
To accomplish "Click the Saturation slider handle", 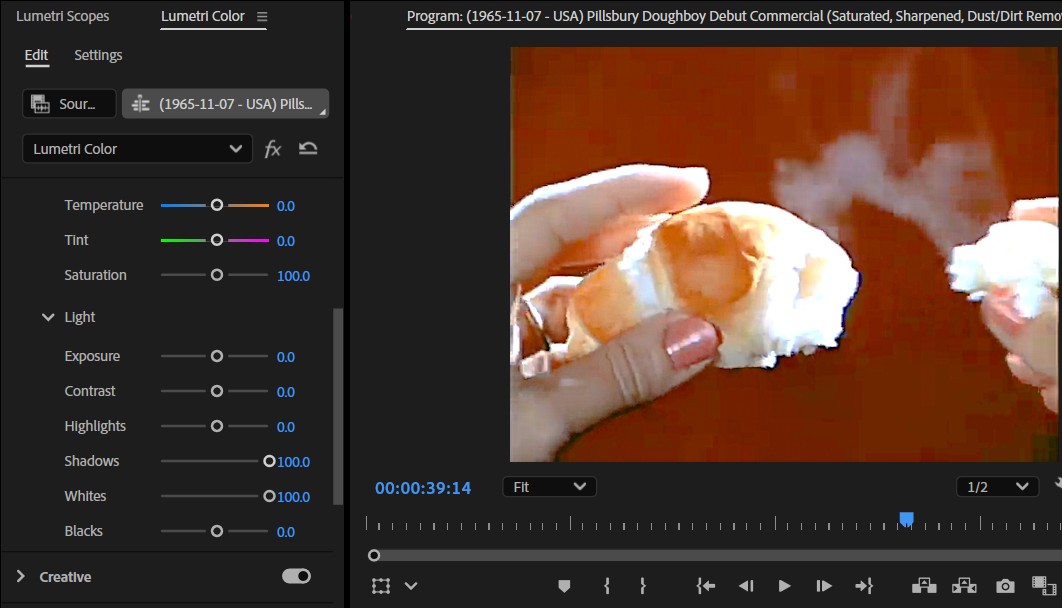I will point(217,275).
